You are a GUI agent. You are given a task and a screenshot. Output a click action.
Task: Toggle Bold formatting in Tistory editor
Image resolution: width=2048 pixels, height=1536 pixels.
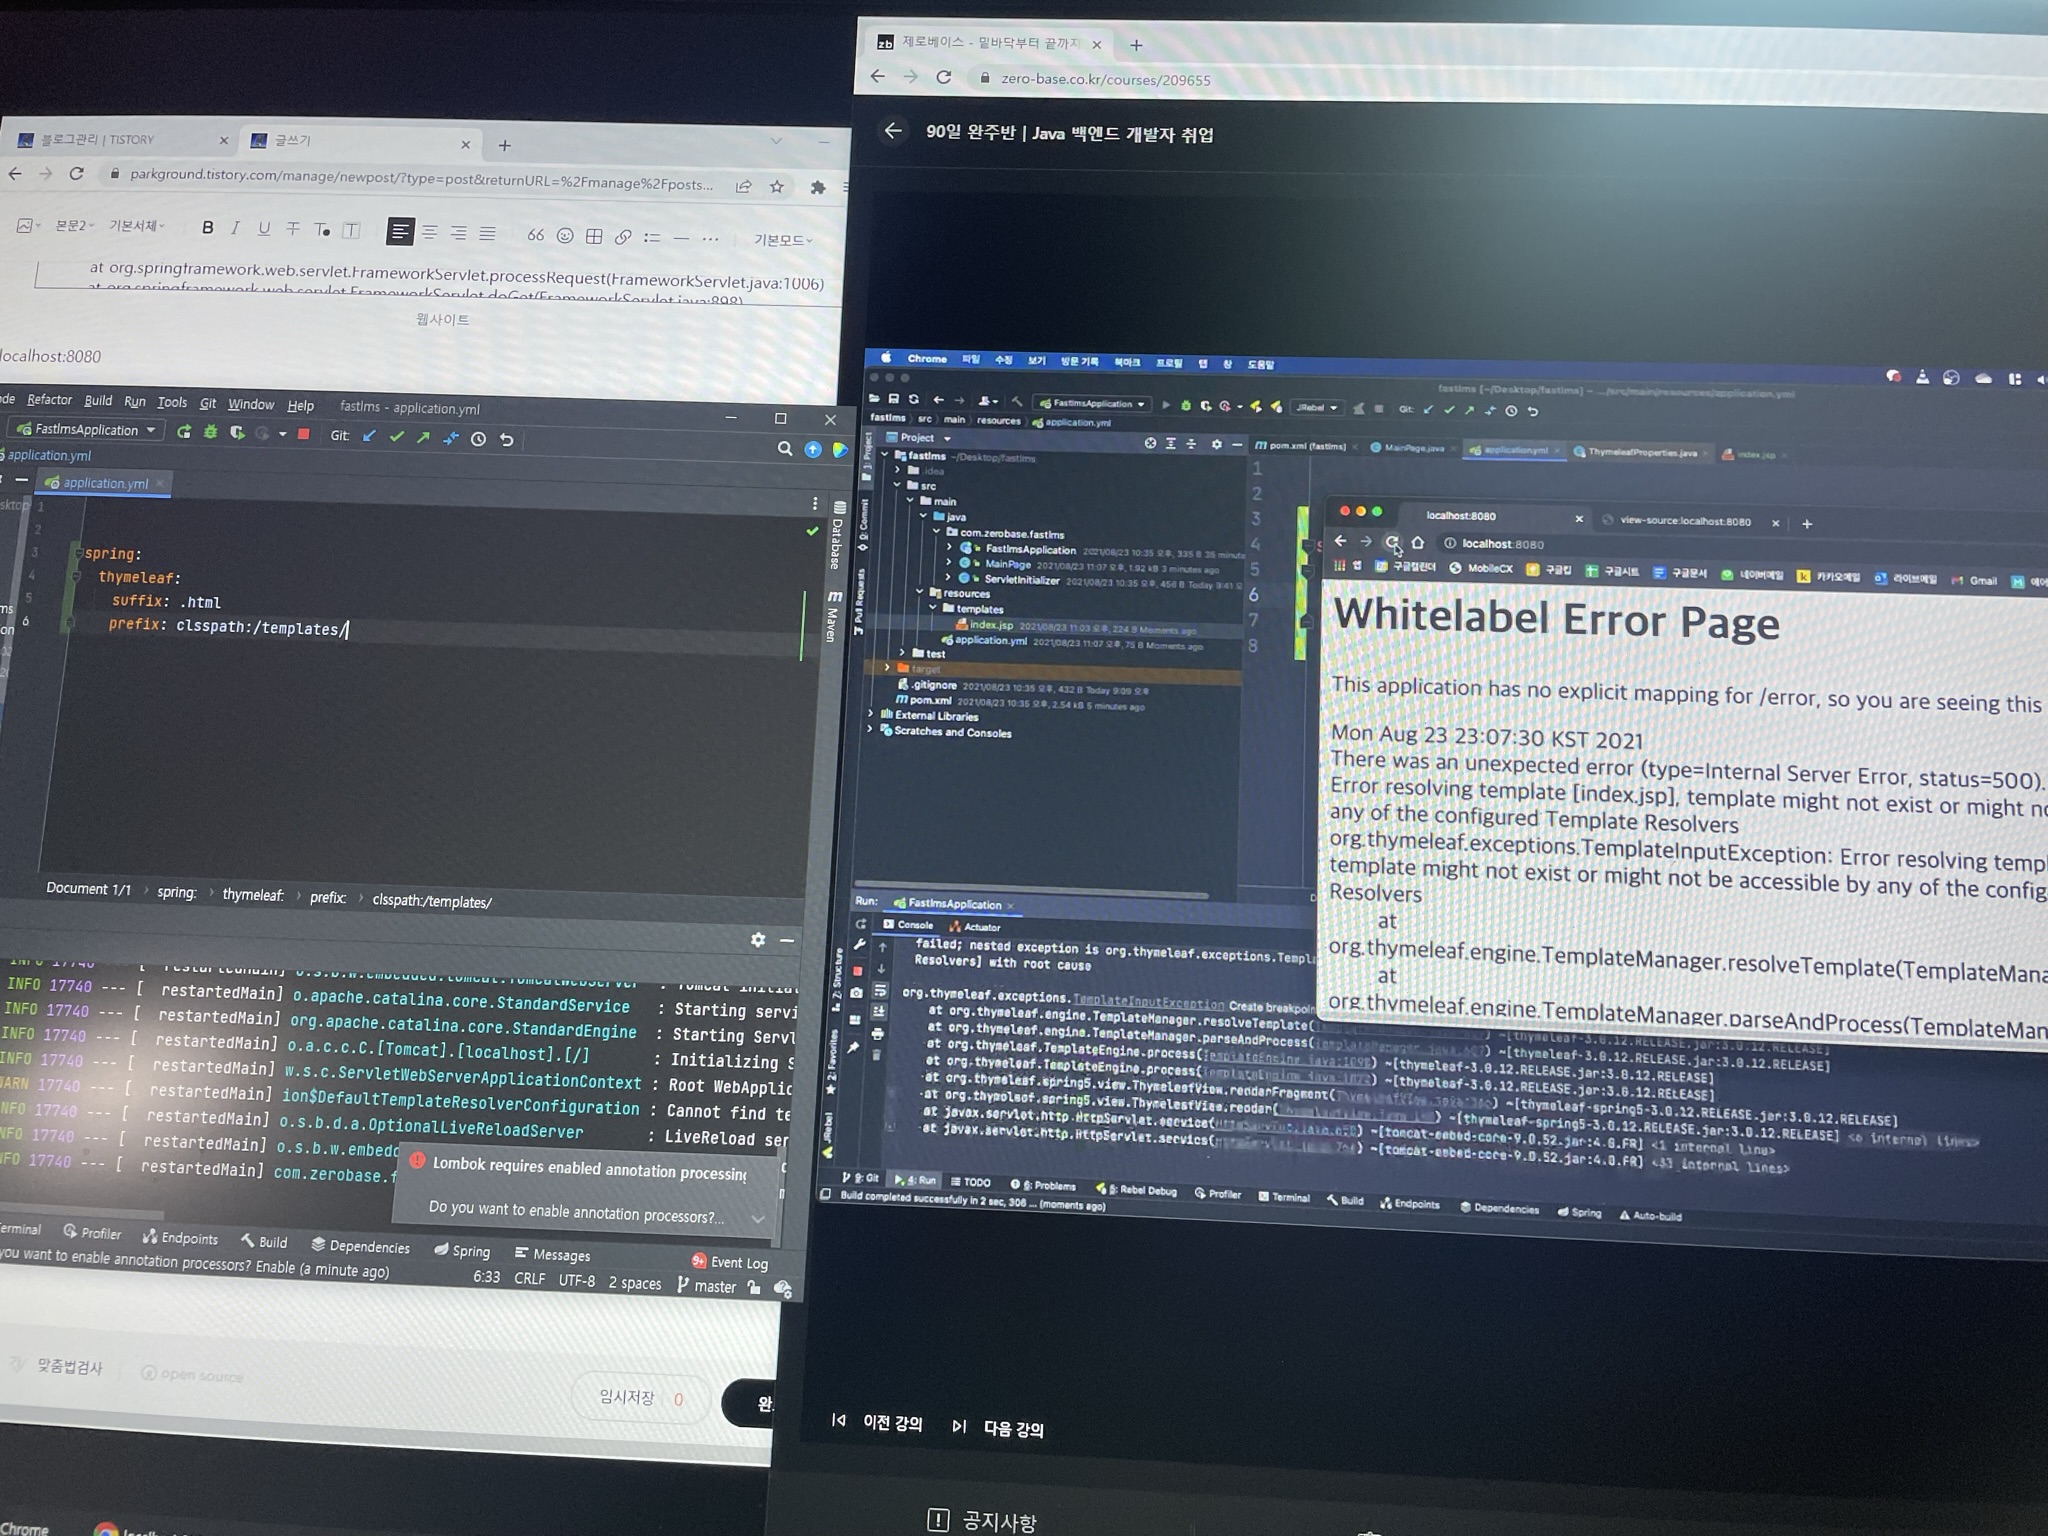(207, 228)
